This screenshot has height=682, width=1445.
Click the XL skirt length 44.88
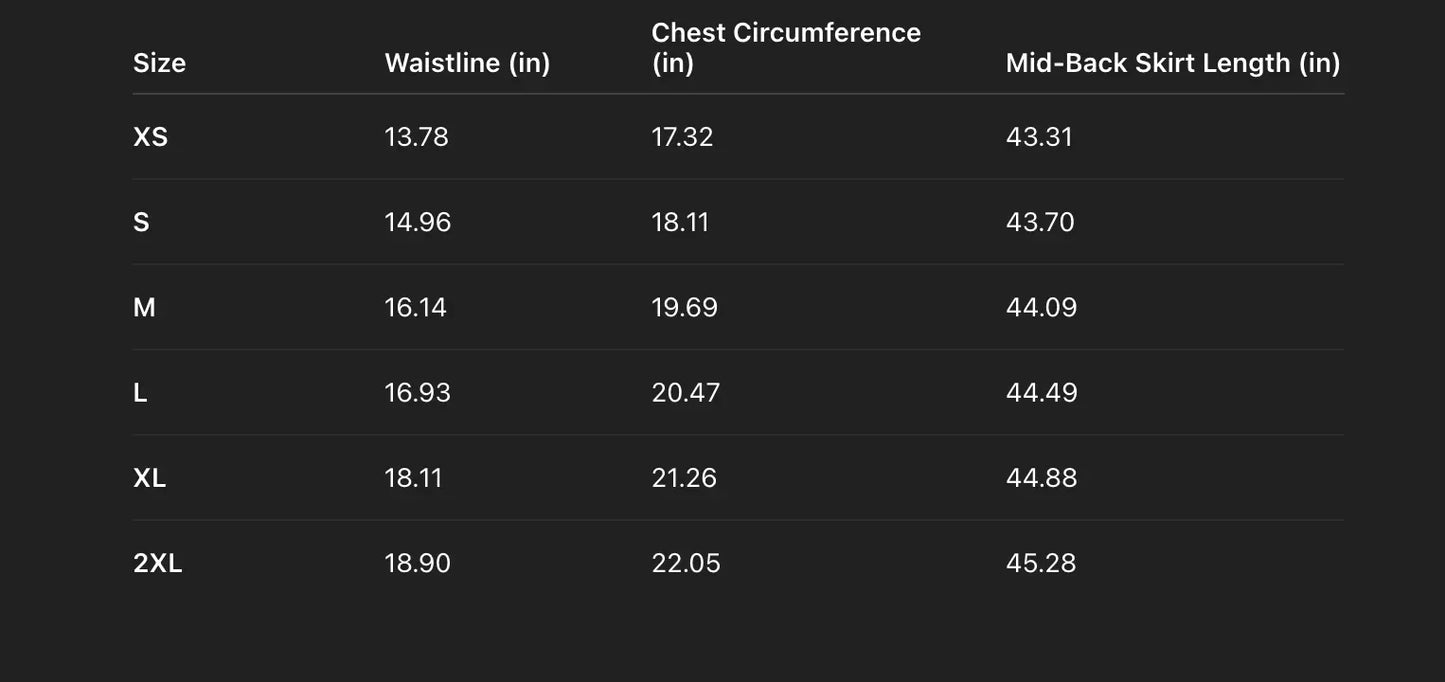tap(1041, 478)
